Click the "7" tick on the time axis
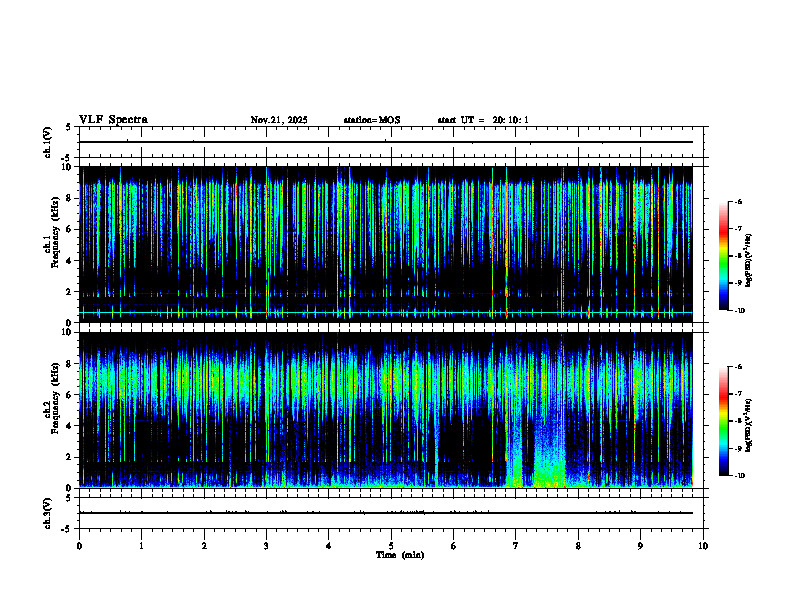This screenshot has height=612, width=792. [516, 546]
